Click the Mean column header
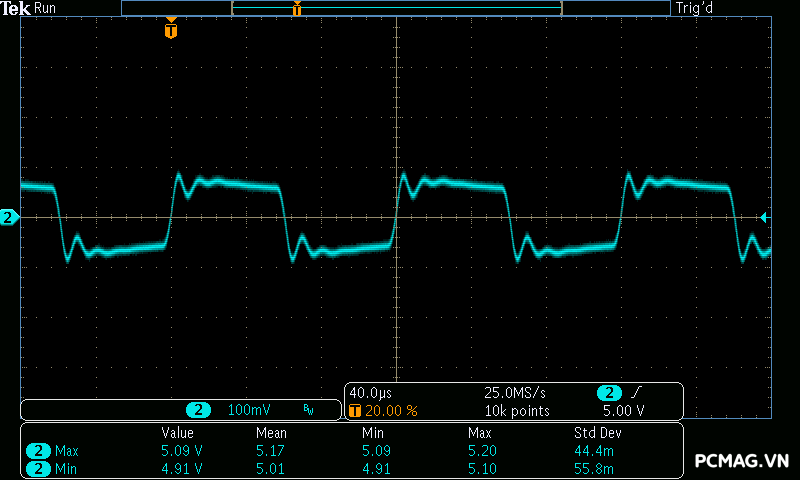Viewport: 800px width, 480px height. pyautogui.click(x=271, y=433)
